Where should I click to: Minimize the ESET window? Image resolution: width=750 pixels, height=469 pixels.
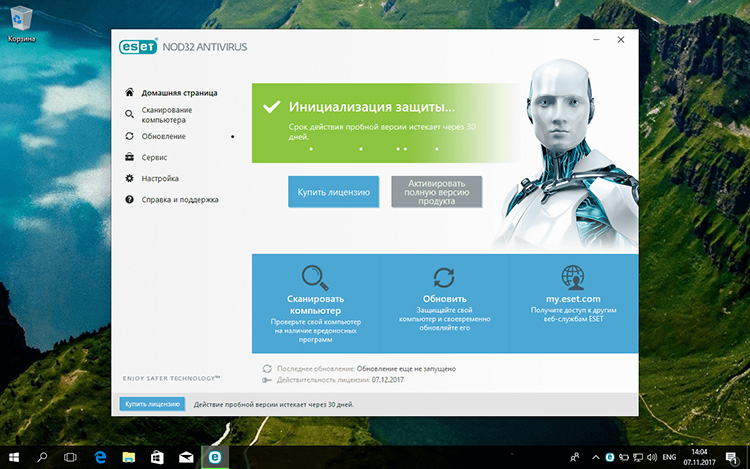point(596,40)
